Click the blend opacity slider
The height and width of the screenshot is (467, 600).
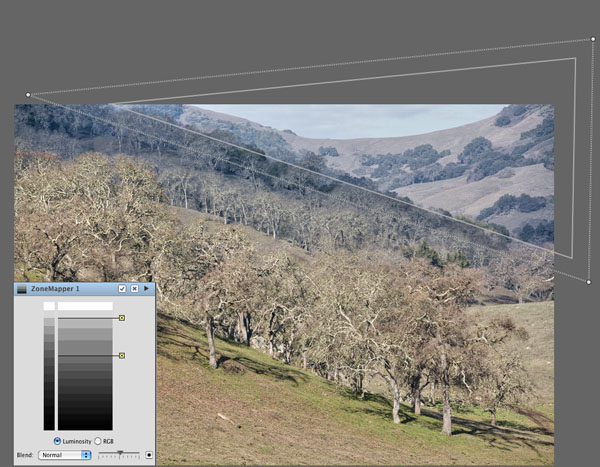[x=119, y=455]
